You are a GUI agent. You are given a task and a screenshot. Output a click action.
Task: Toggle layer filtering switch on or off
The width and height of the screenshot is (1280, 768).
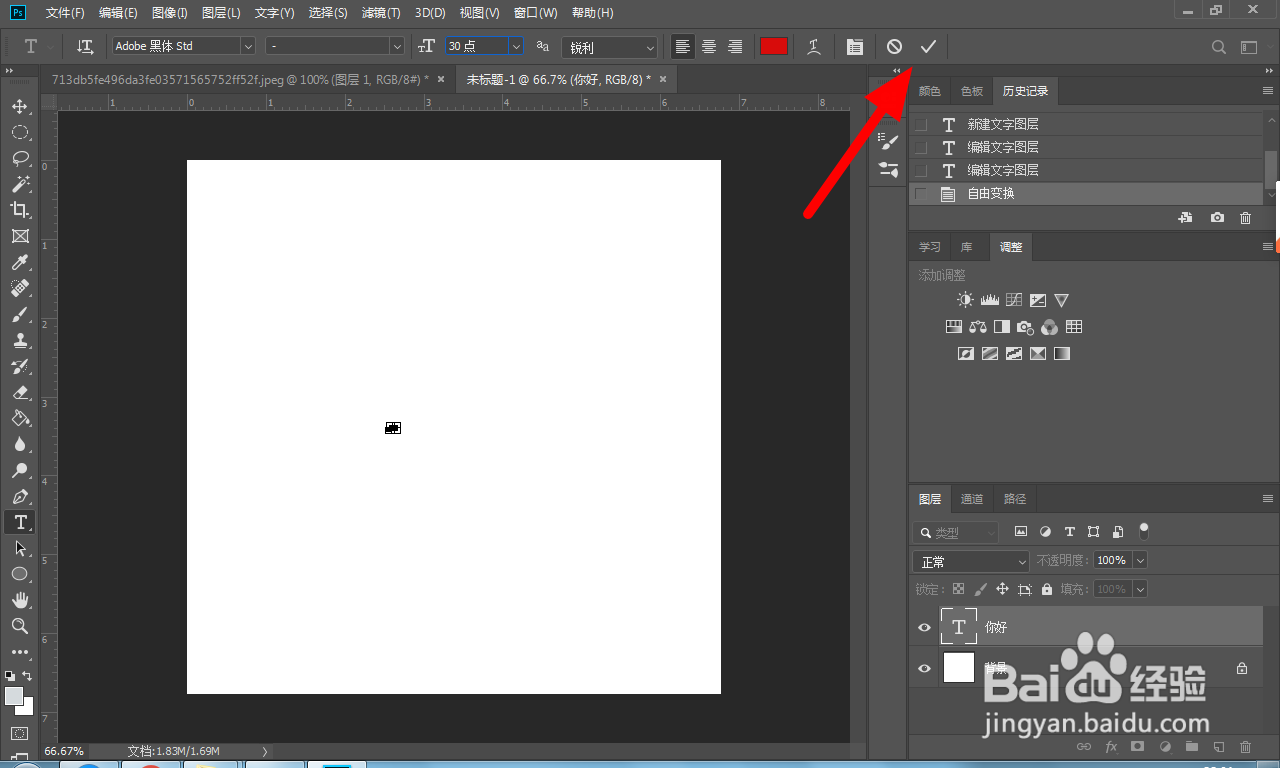[1144, 531]
